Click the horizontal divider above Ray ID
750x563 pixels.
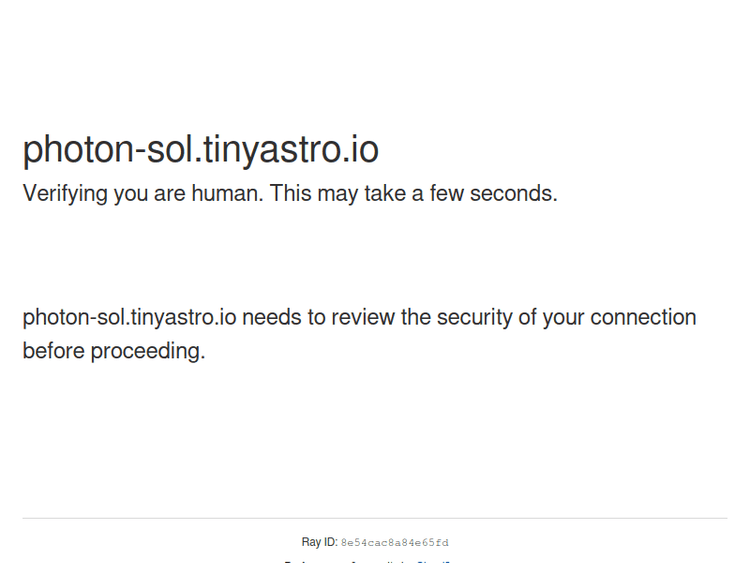[x=374, y=518]
